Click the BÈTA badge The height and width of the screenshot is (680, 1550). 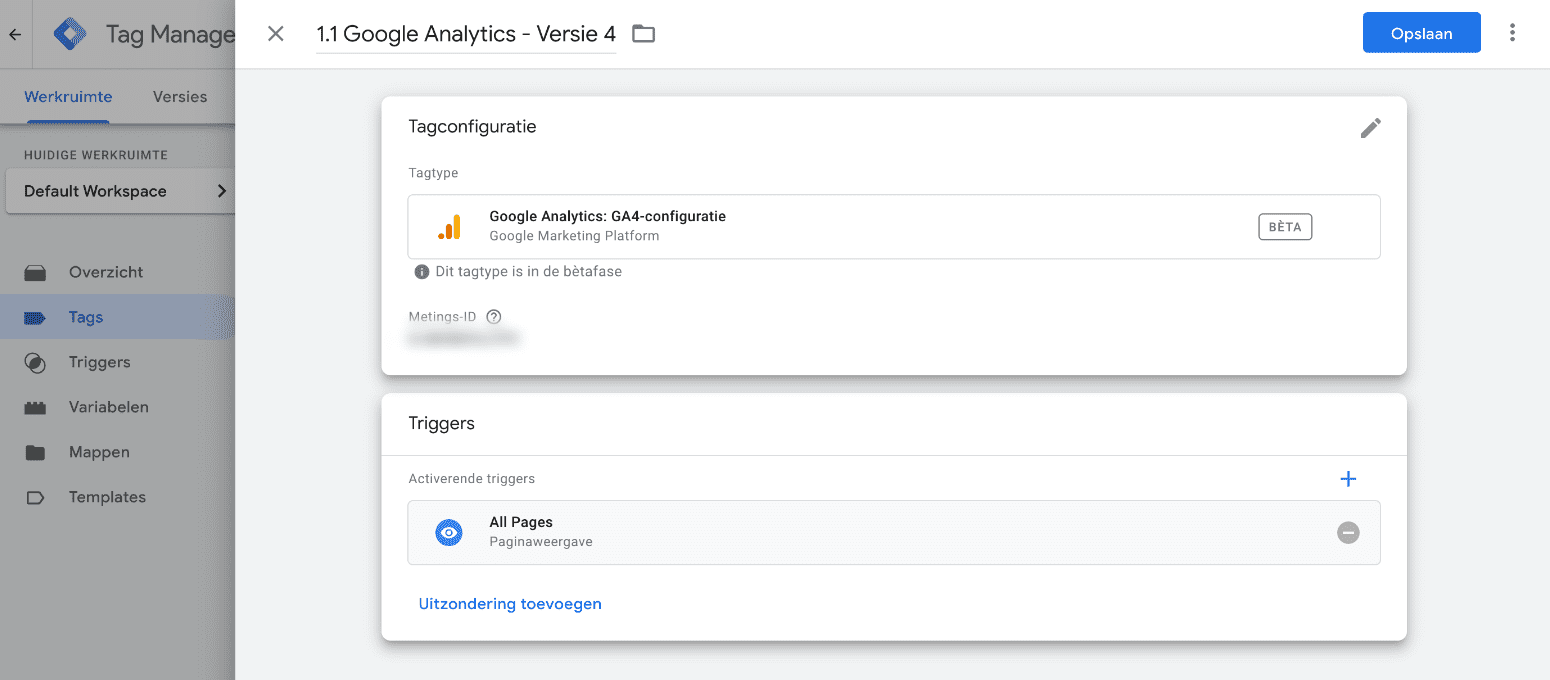1285,227
